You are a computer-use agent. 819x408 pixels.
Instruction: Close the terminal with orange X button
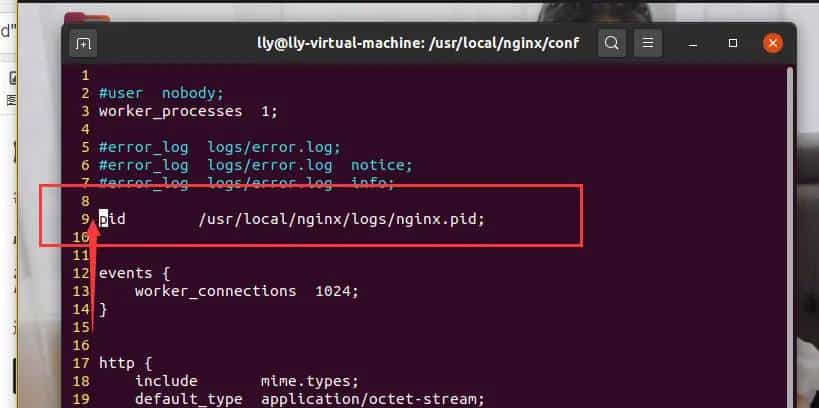click(773, 44)
